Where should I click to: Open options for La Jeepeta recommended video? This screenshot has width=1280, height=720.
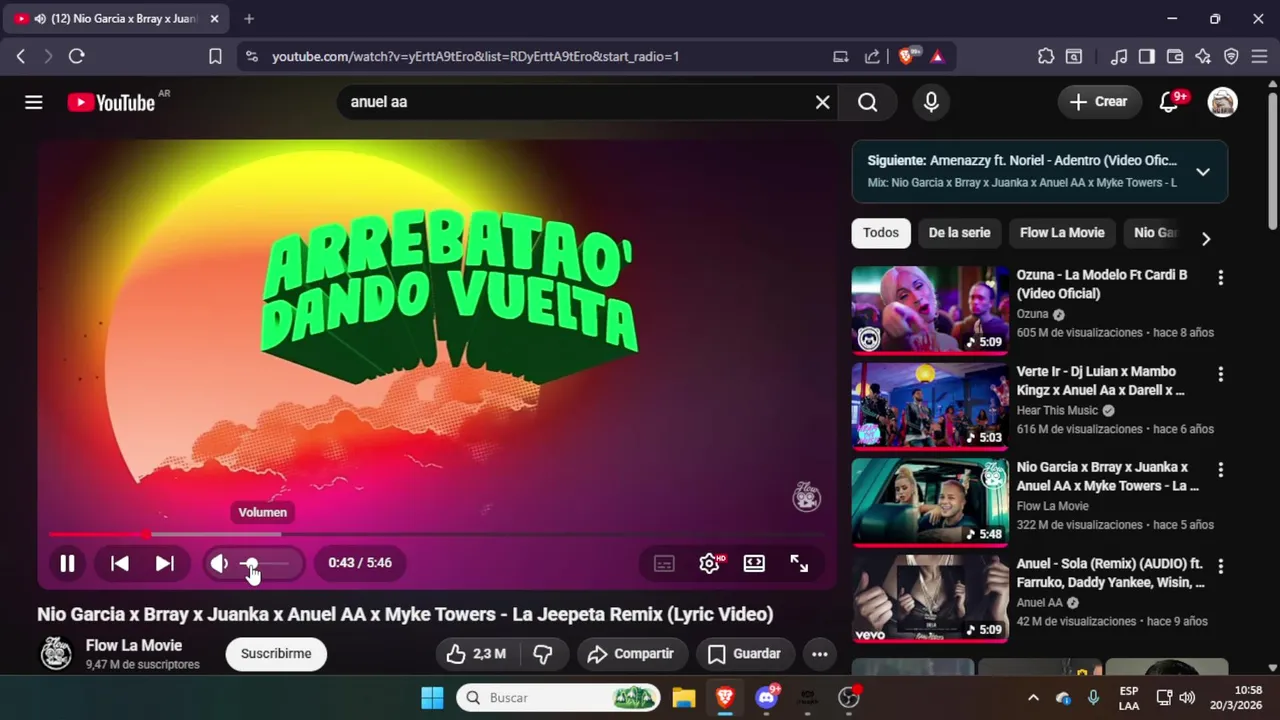pyautogui.click(x=1220, y=470)
